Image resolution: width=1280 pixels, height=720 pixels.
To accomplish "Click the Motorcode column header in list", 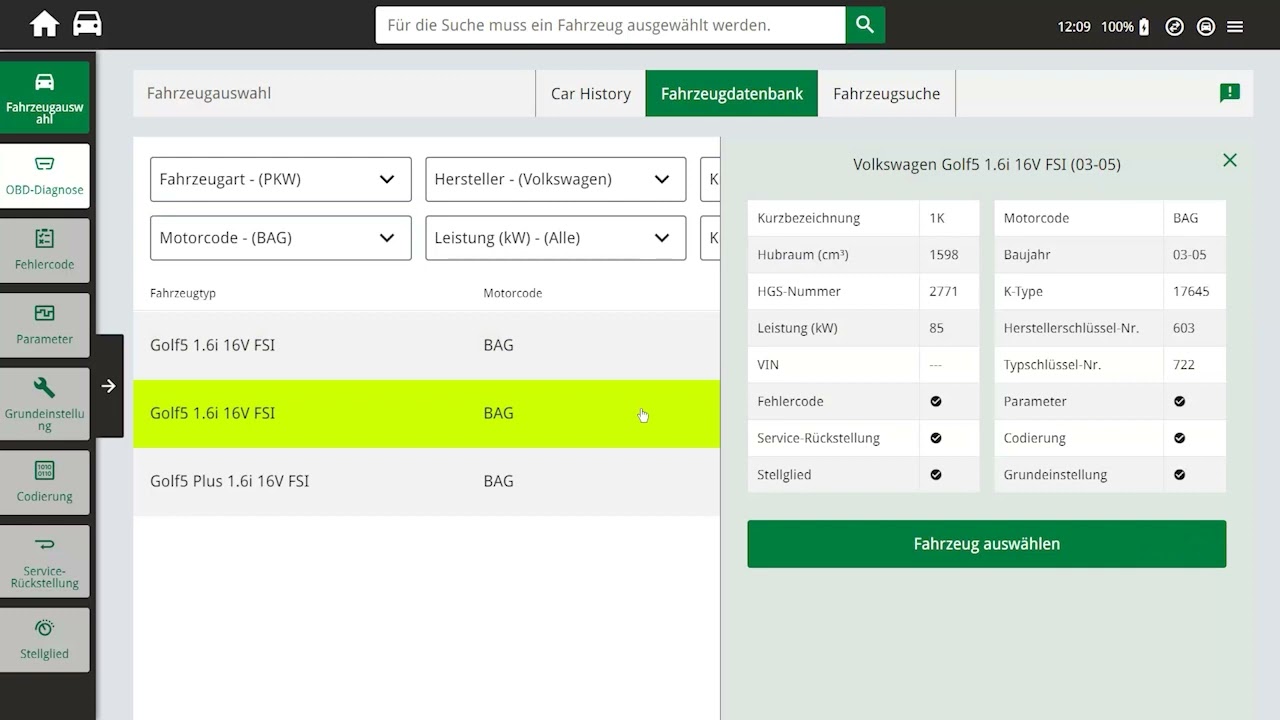I will 513,293.
